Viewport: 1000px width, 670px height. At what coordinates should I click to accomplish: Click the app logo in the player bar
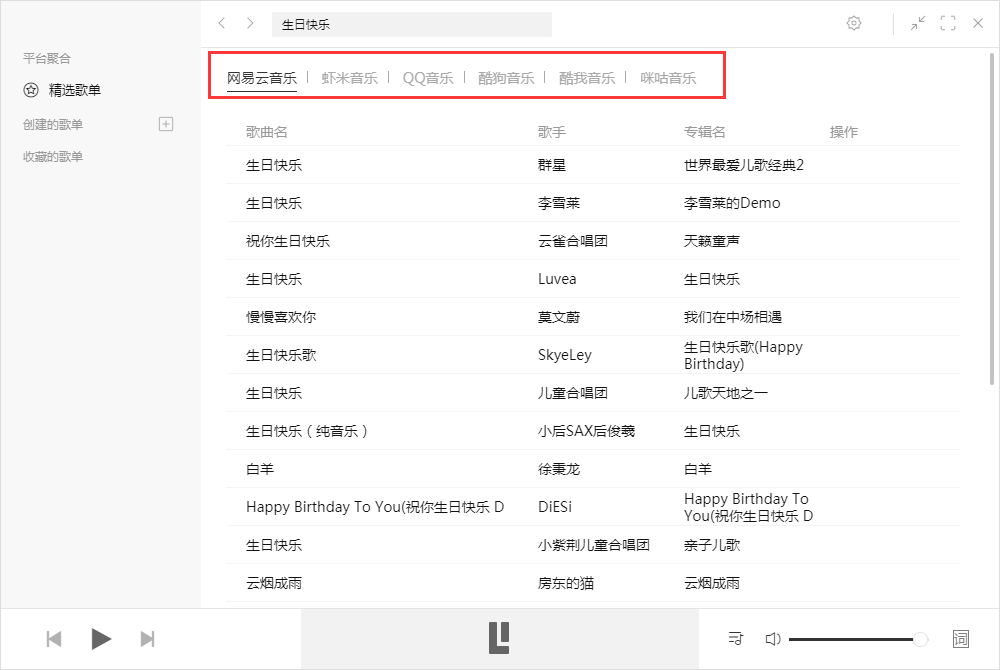(x=498, y=638)
